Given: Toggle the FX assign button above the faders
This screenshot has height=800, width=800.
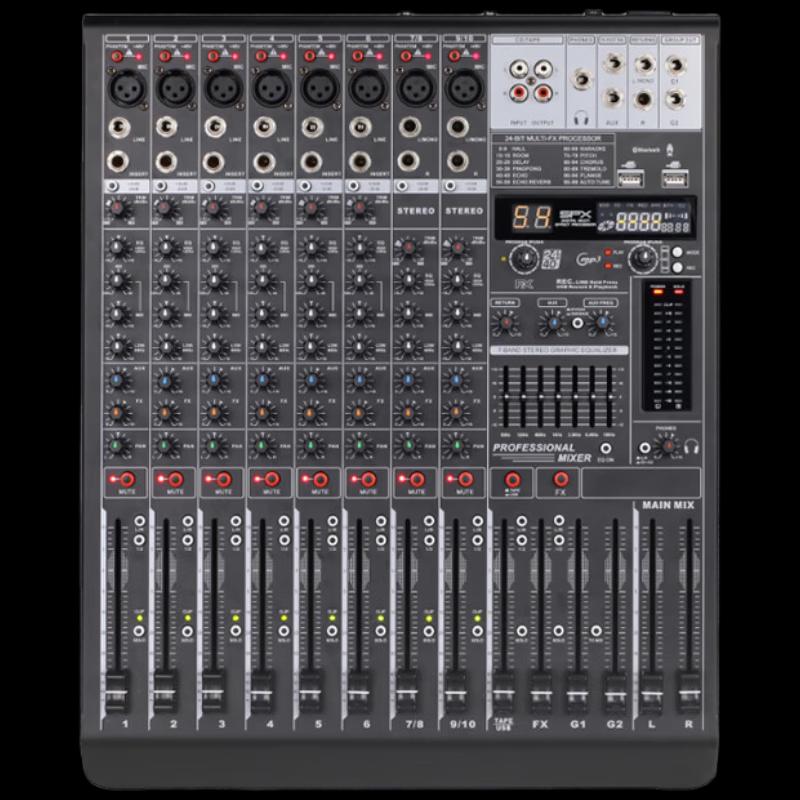Looking at the screenshot, I should pos(560,477).
